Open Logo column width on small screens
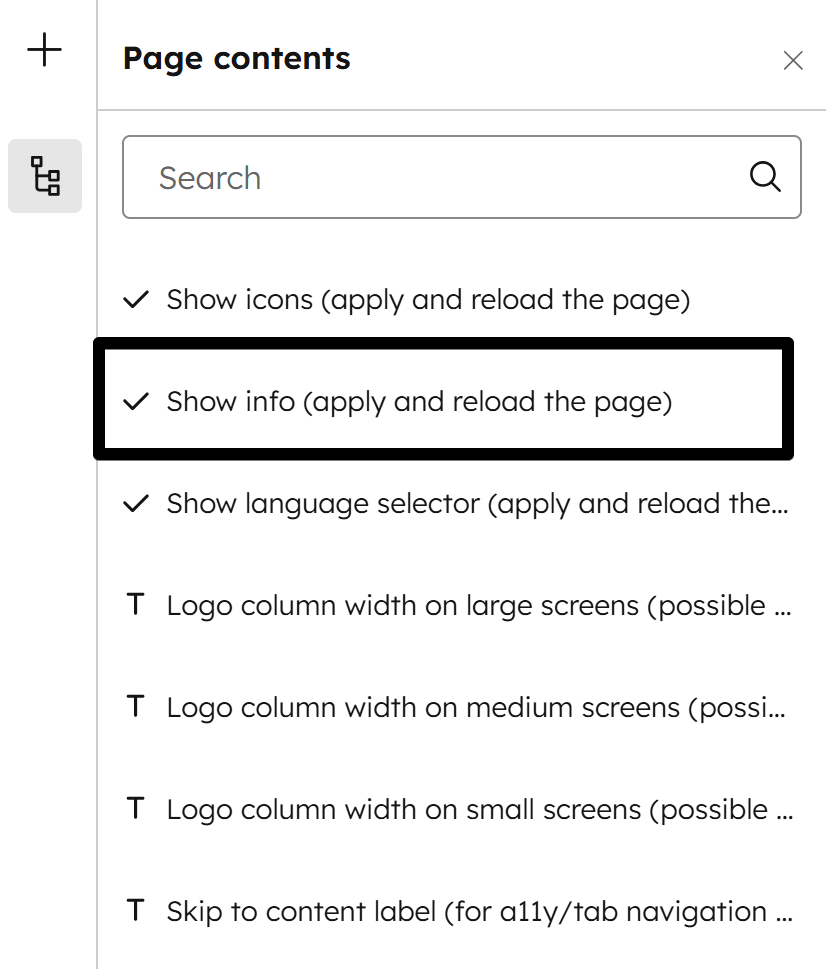The height and width of the screenshot is (969, 826). [457, 810]
